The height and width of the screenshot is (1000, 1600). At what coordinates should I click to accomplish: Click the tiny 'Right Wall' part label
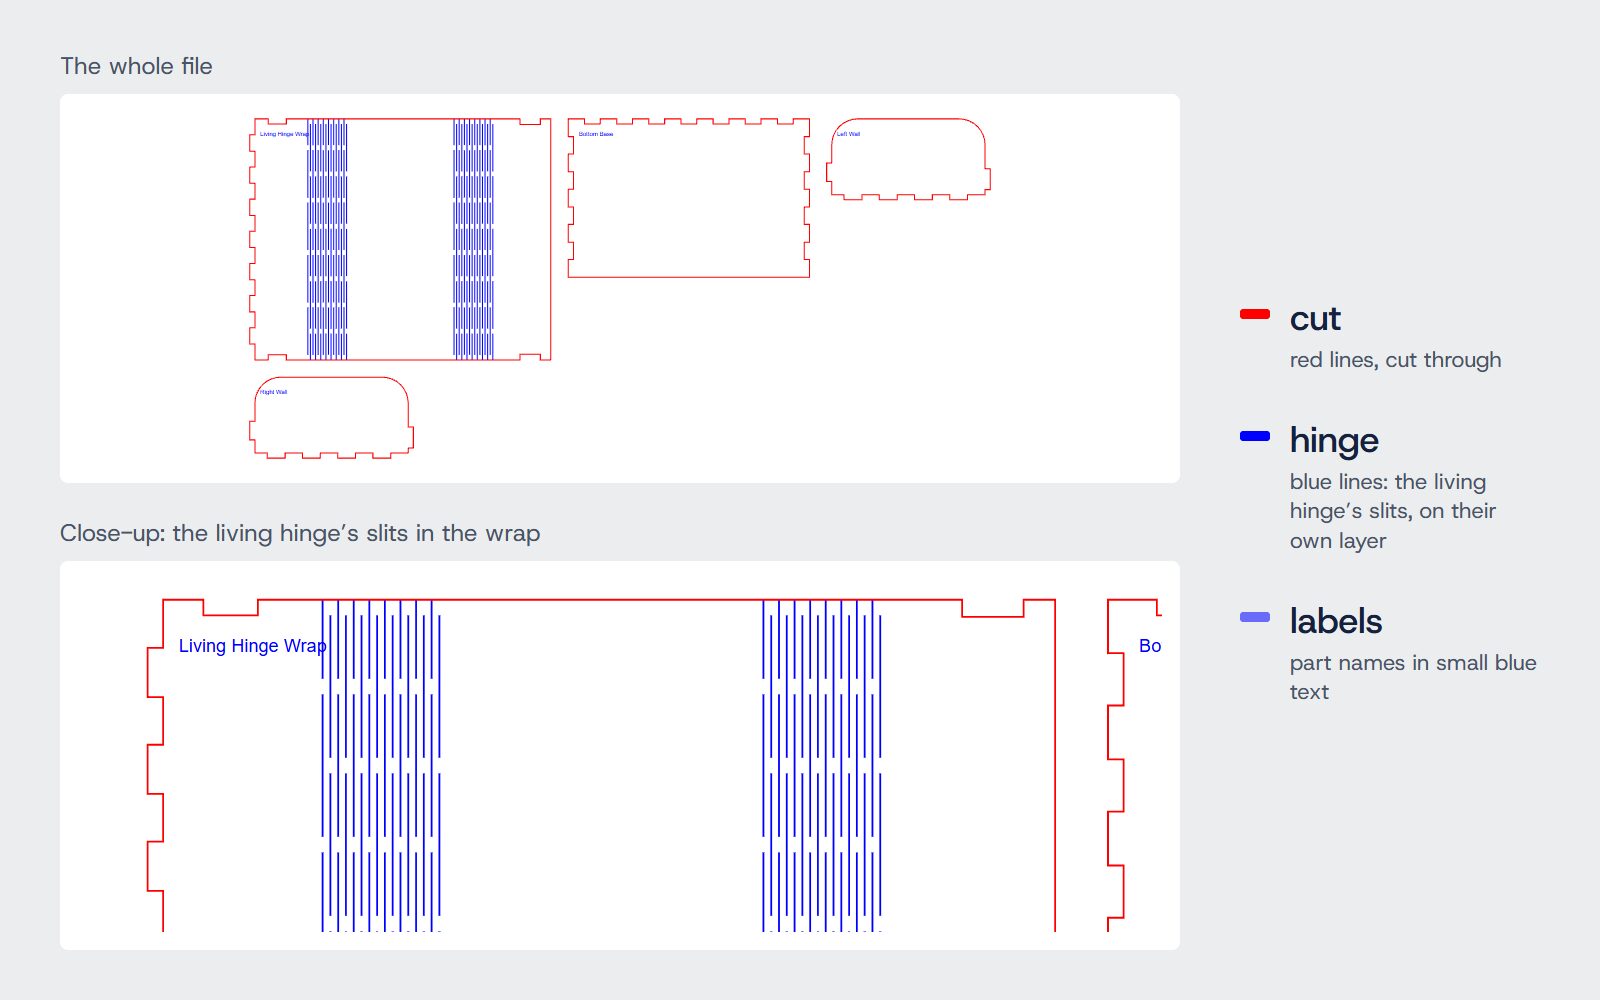pyautogui.click(x=273, y=392)
